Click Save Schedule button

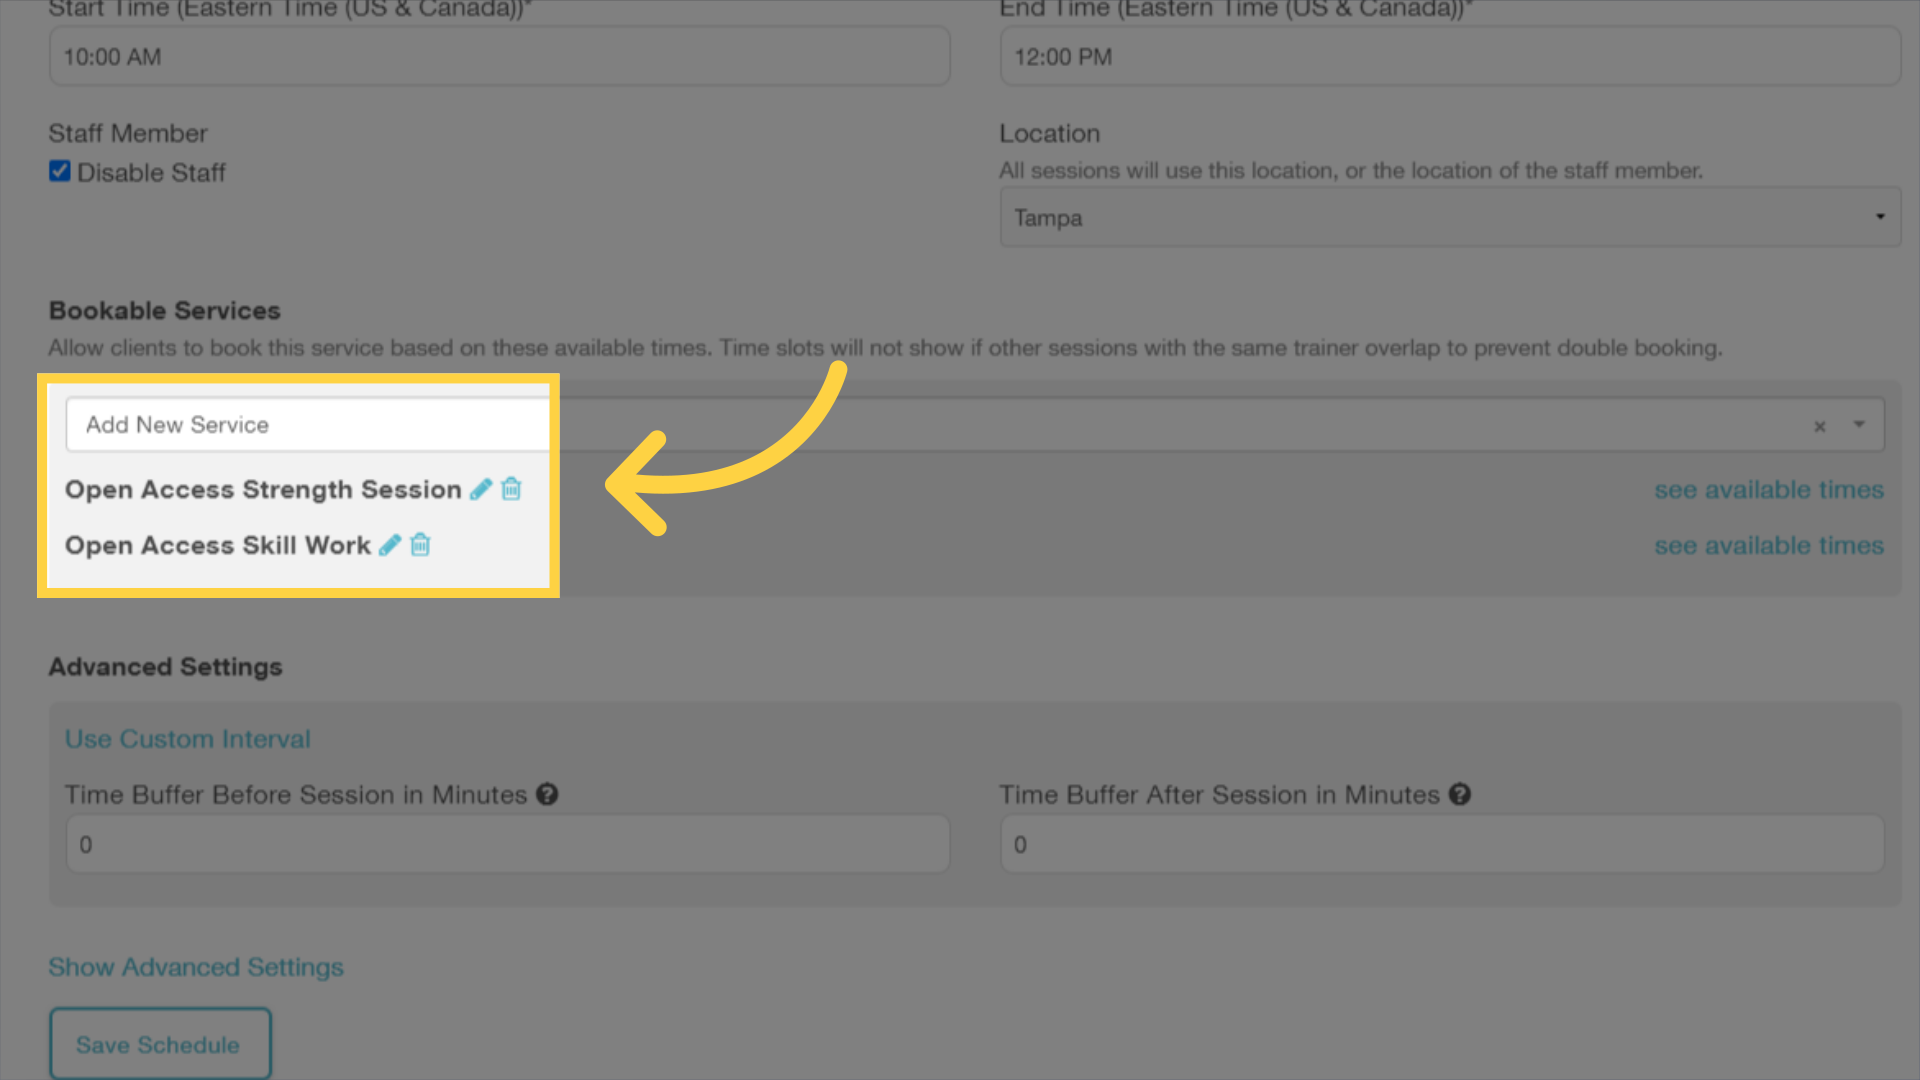pyautogui.click(x=160, y=1044)
